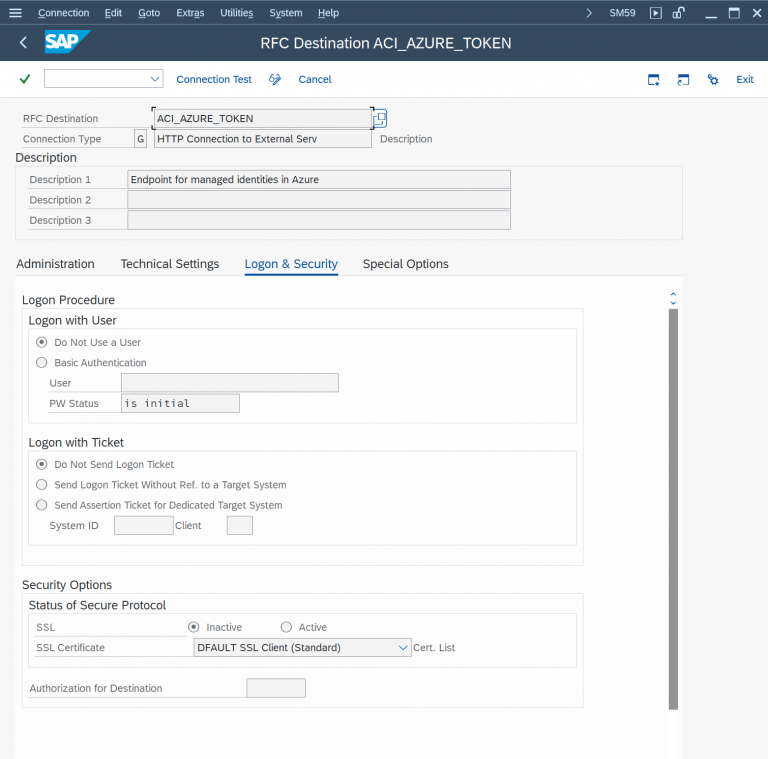
Task: Open the Cert. List link
Action: tap(434, 647)
